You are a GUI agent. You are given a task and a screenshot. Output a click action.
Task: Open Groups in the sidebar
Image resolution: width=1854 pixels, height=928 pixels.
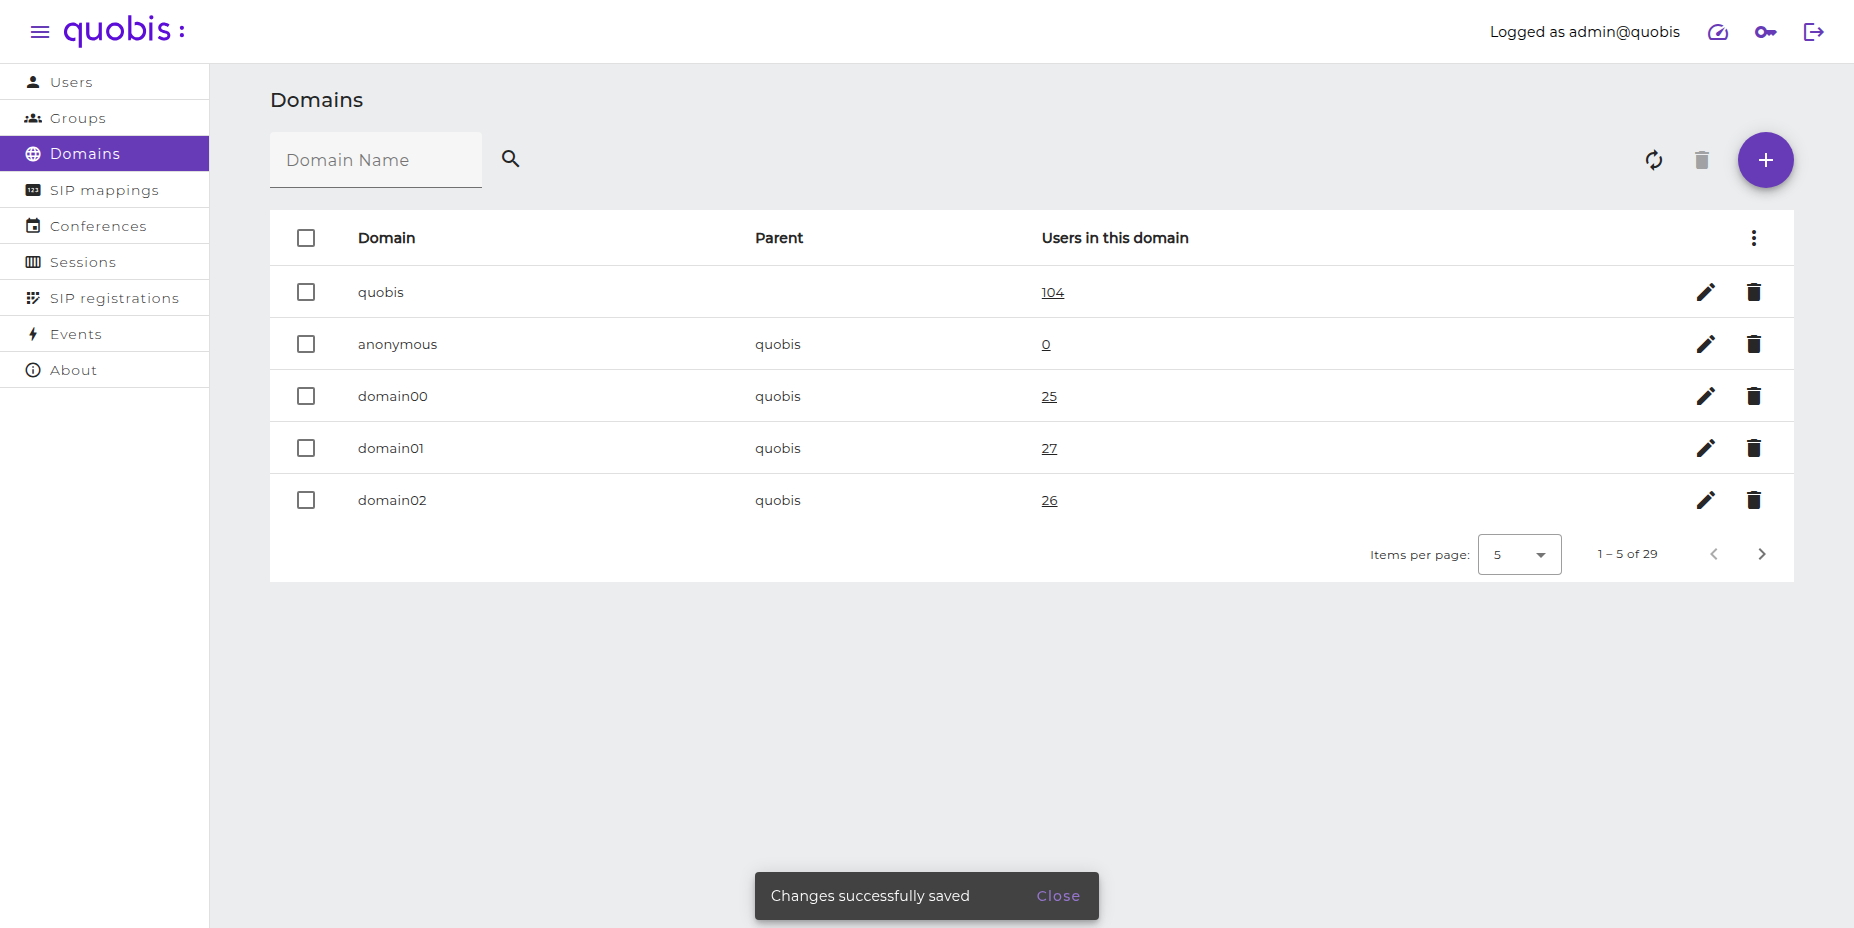point(104,118)
